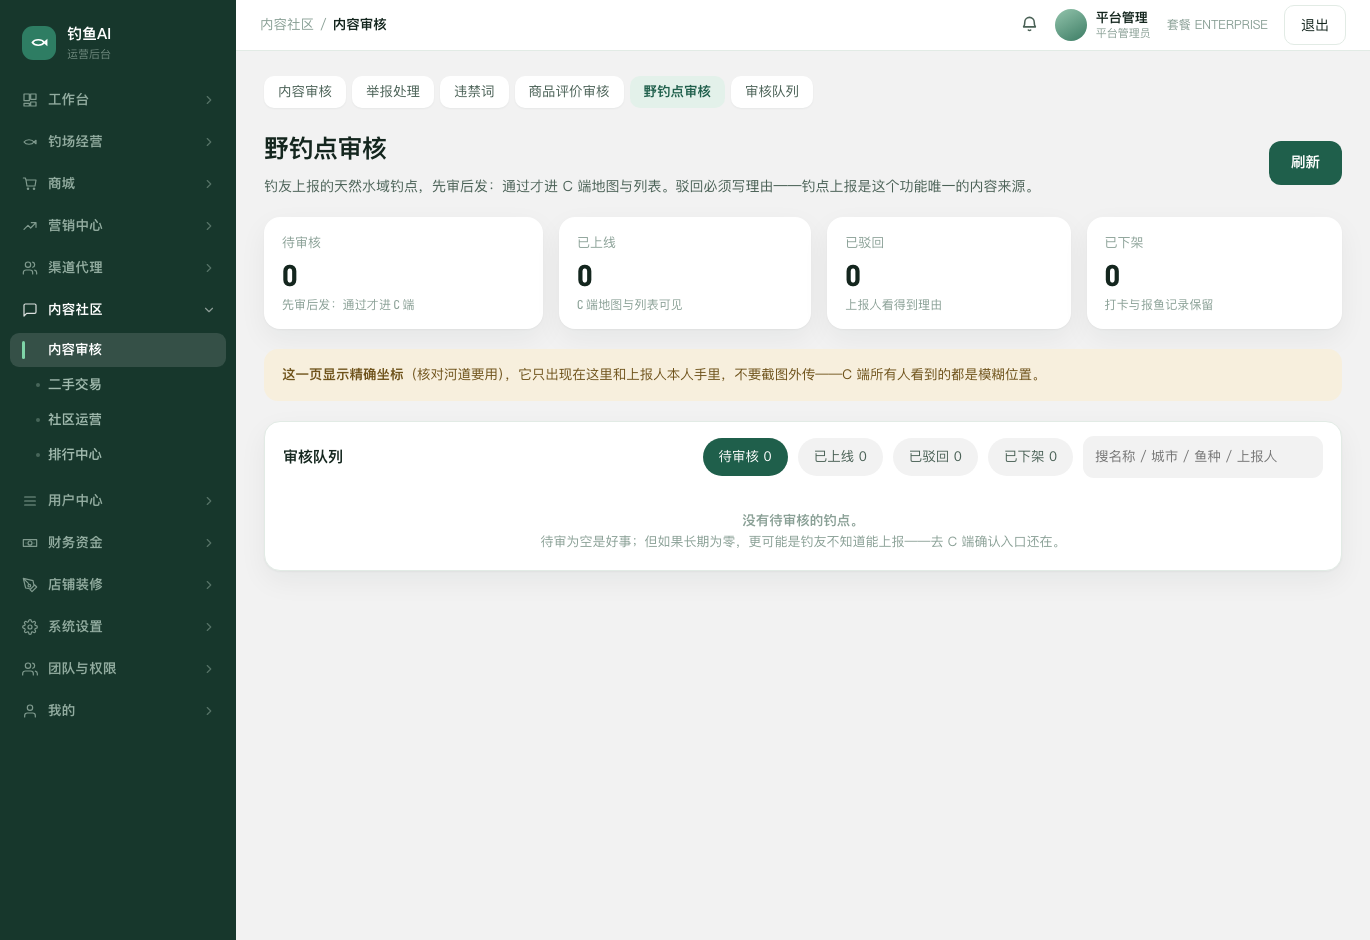Open 社区运营 in the sidebar
1370x940 pixels.
(x=118, y=420)
